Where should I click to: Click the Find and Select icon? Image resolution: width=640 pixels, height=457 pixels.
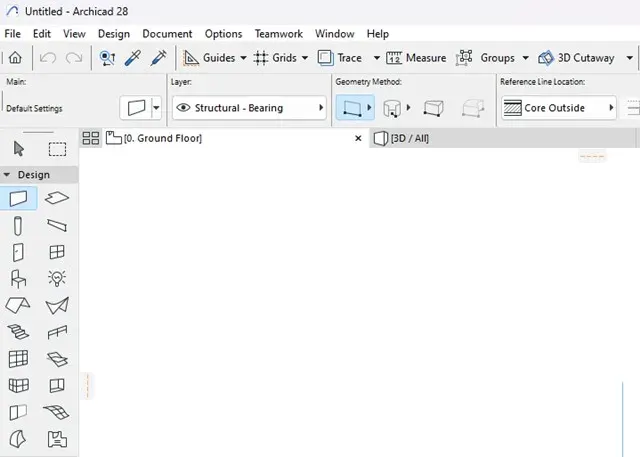tap(107, 58)
